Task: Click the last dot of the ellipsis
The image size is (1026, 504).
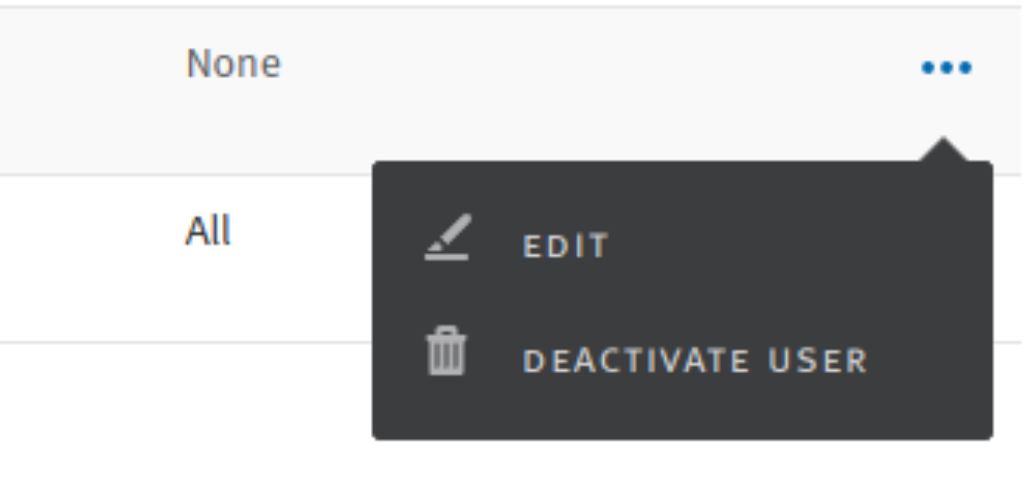Action: pos(964,67)
